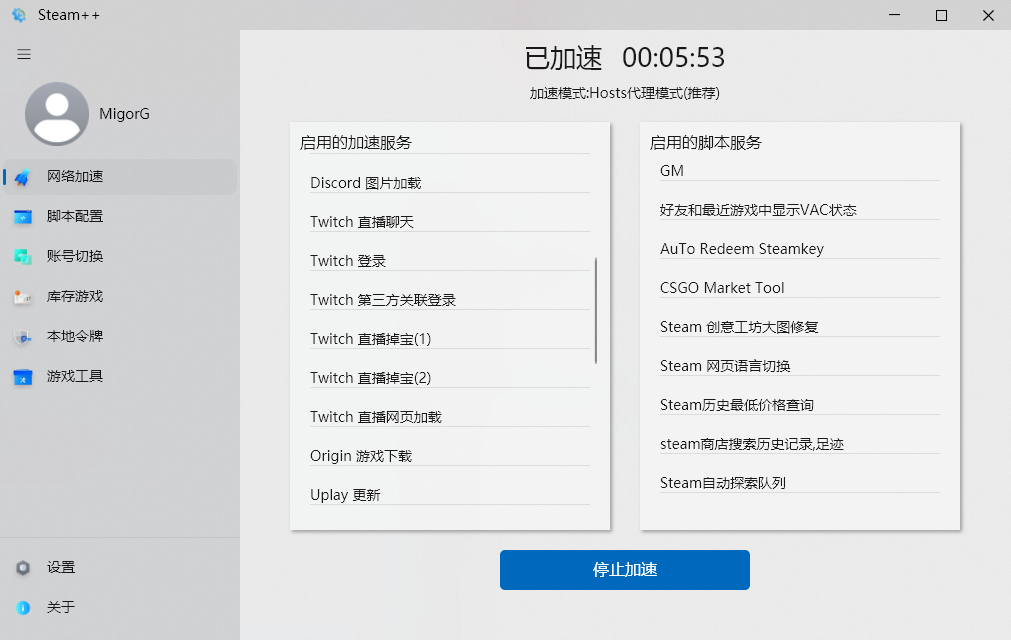Screen dimensions: 1011x640
Task: Select the Uplay 更新 service entry
Action: click(345, 494)
